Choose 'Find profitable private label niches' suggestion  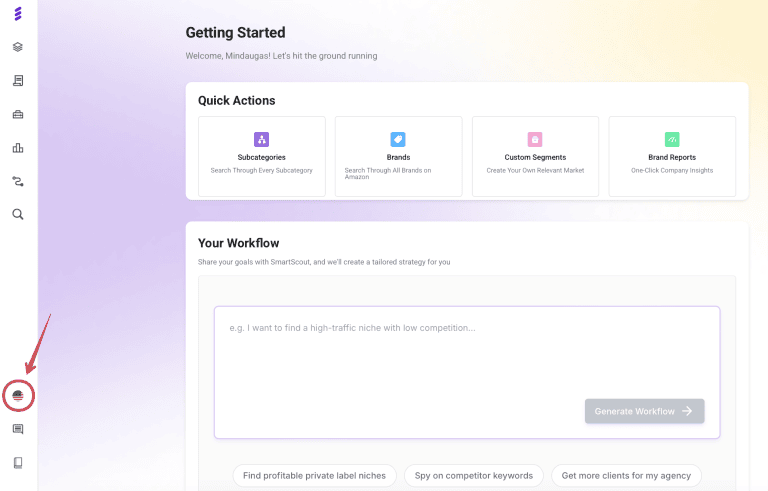click(315, 476)
